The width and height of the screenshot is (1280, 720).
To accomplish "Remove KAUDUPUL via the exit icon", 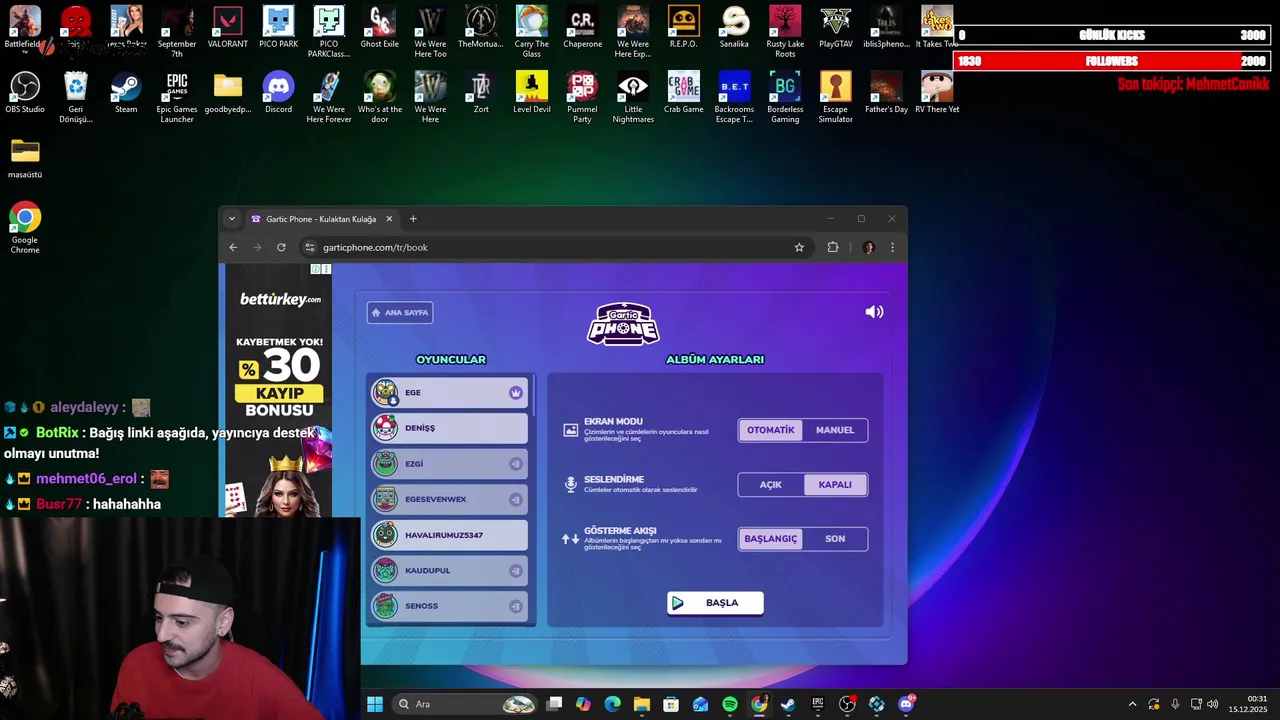I will pos(516,571).
